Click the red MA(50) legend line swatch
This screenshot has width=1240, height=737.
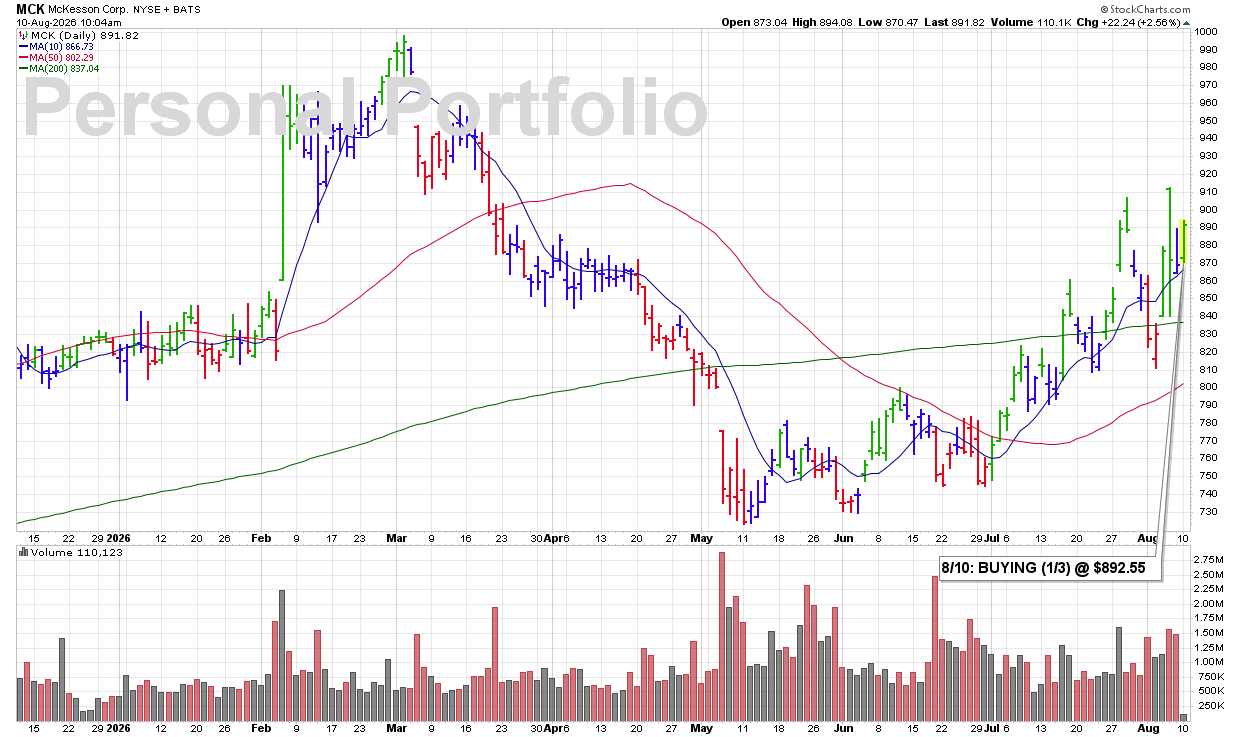coord(25,57)
